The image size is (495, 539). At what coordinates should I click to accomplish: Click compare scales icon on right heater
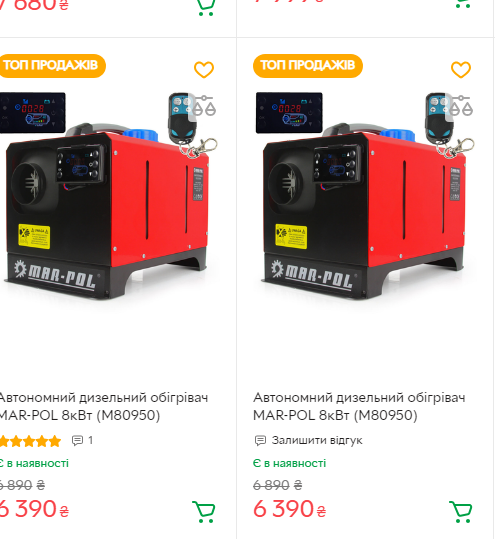click(461, 106)
